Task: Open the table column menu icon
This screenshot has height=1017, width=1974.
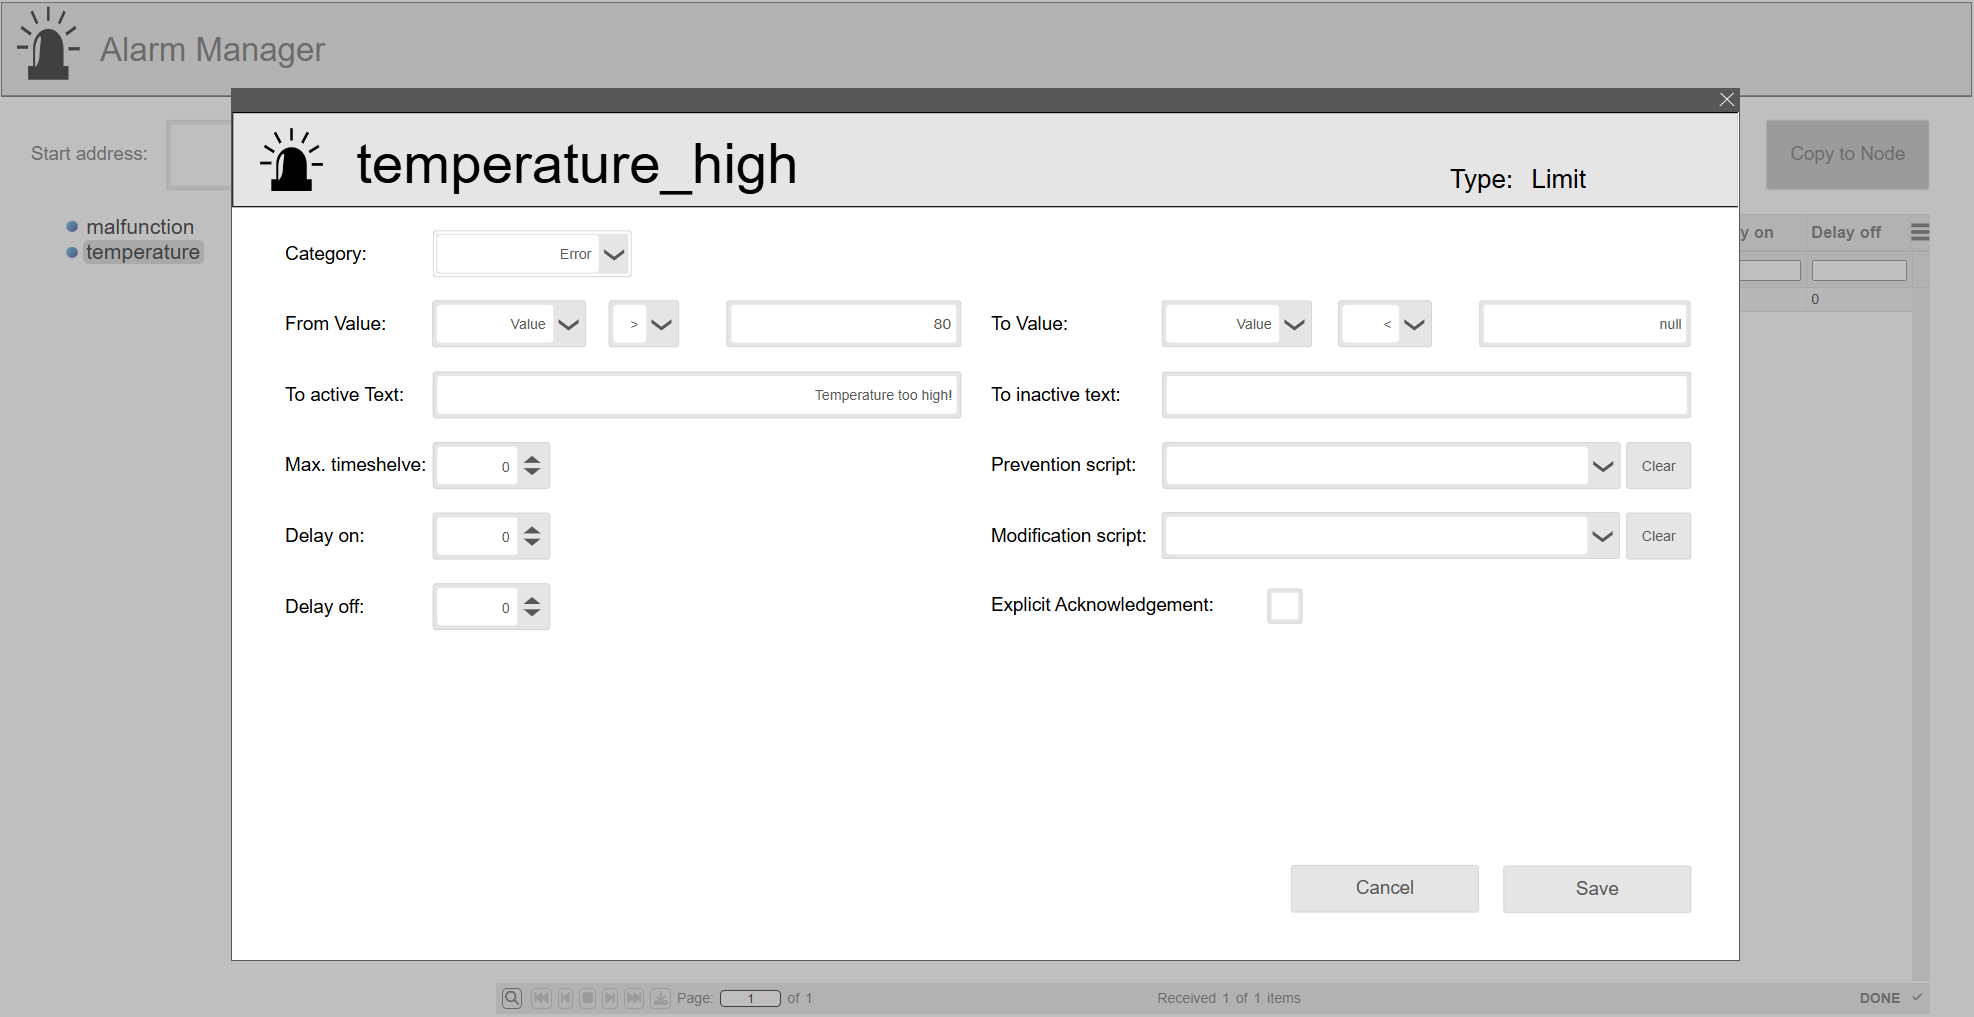Action: [x=1920, y=232]
